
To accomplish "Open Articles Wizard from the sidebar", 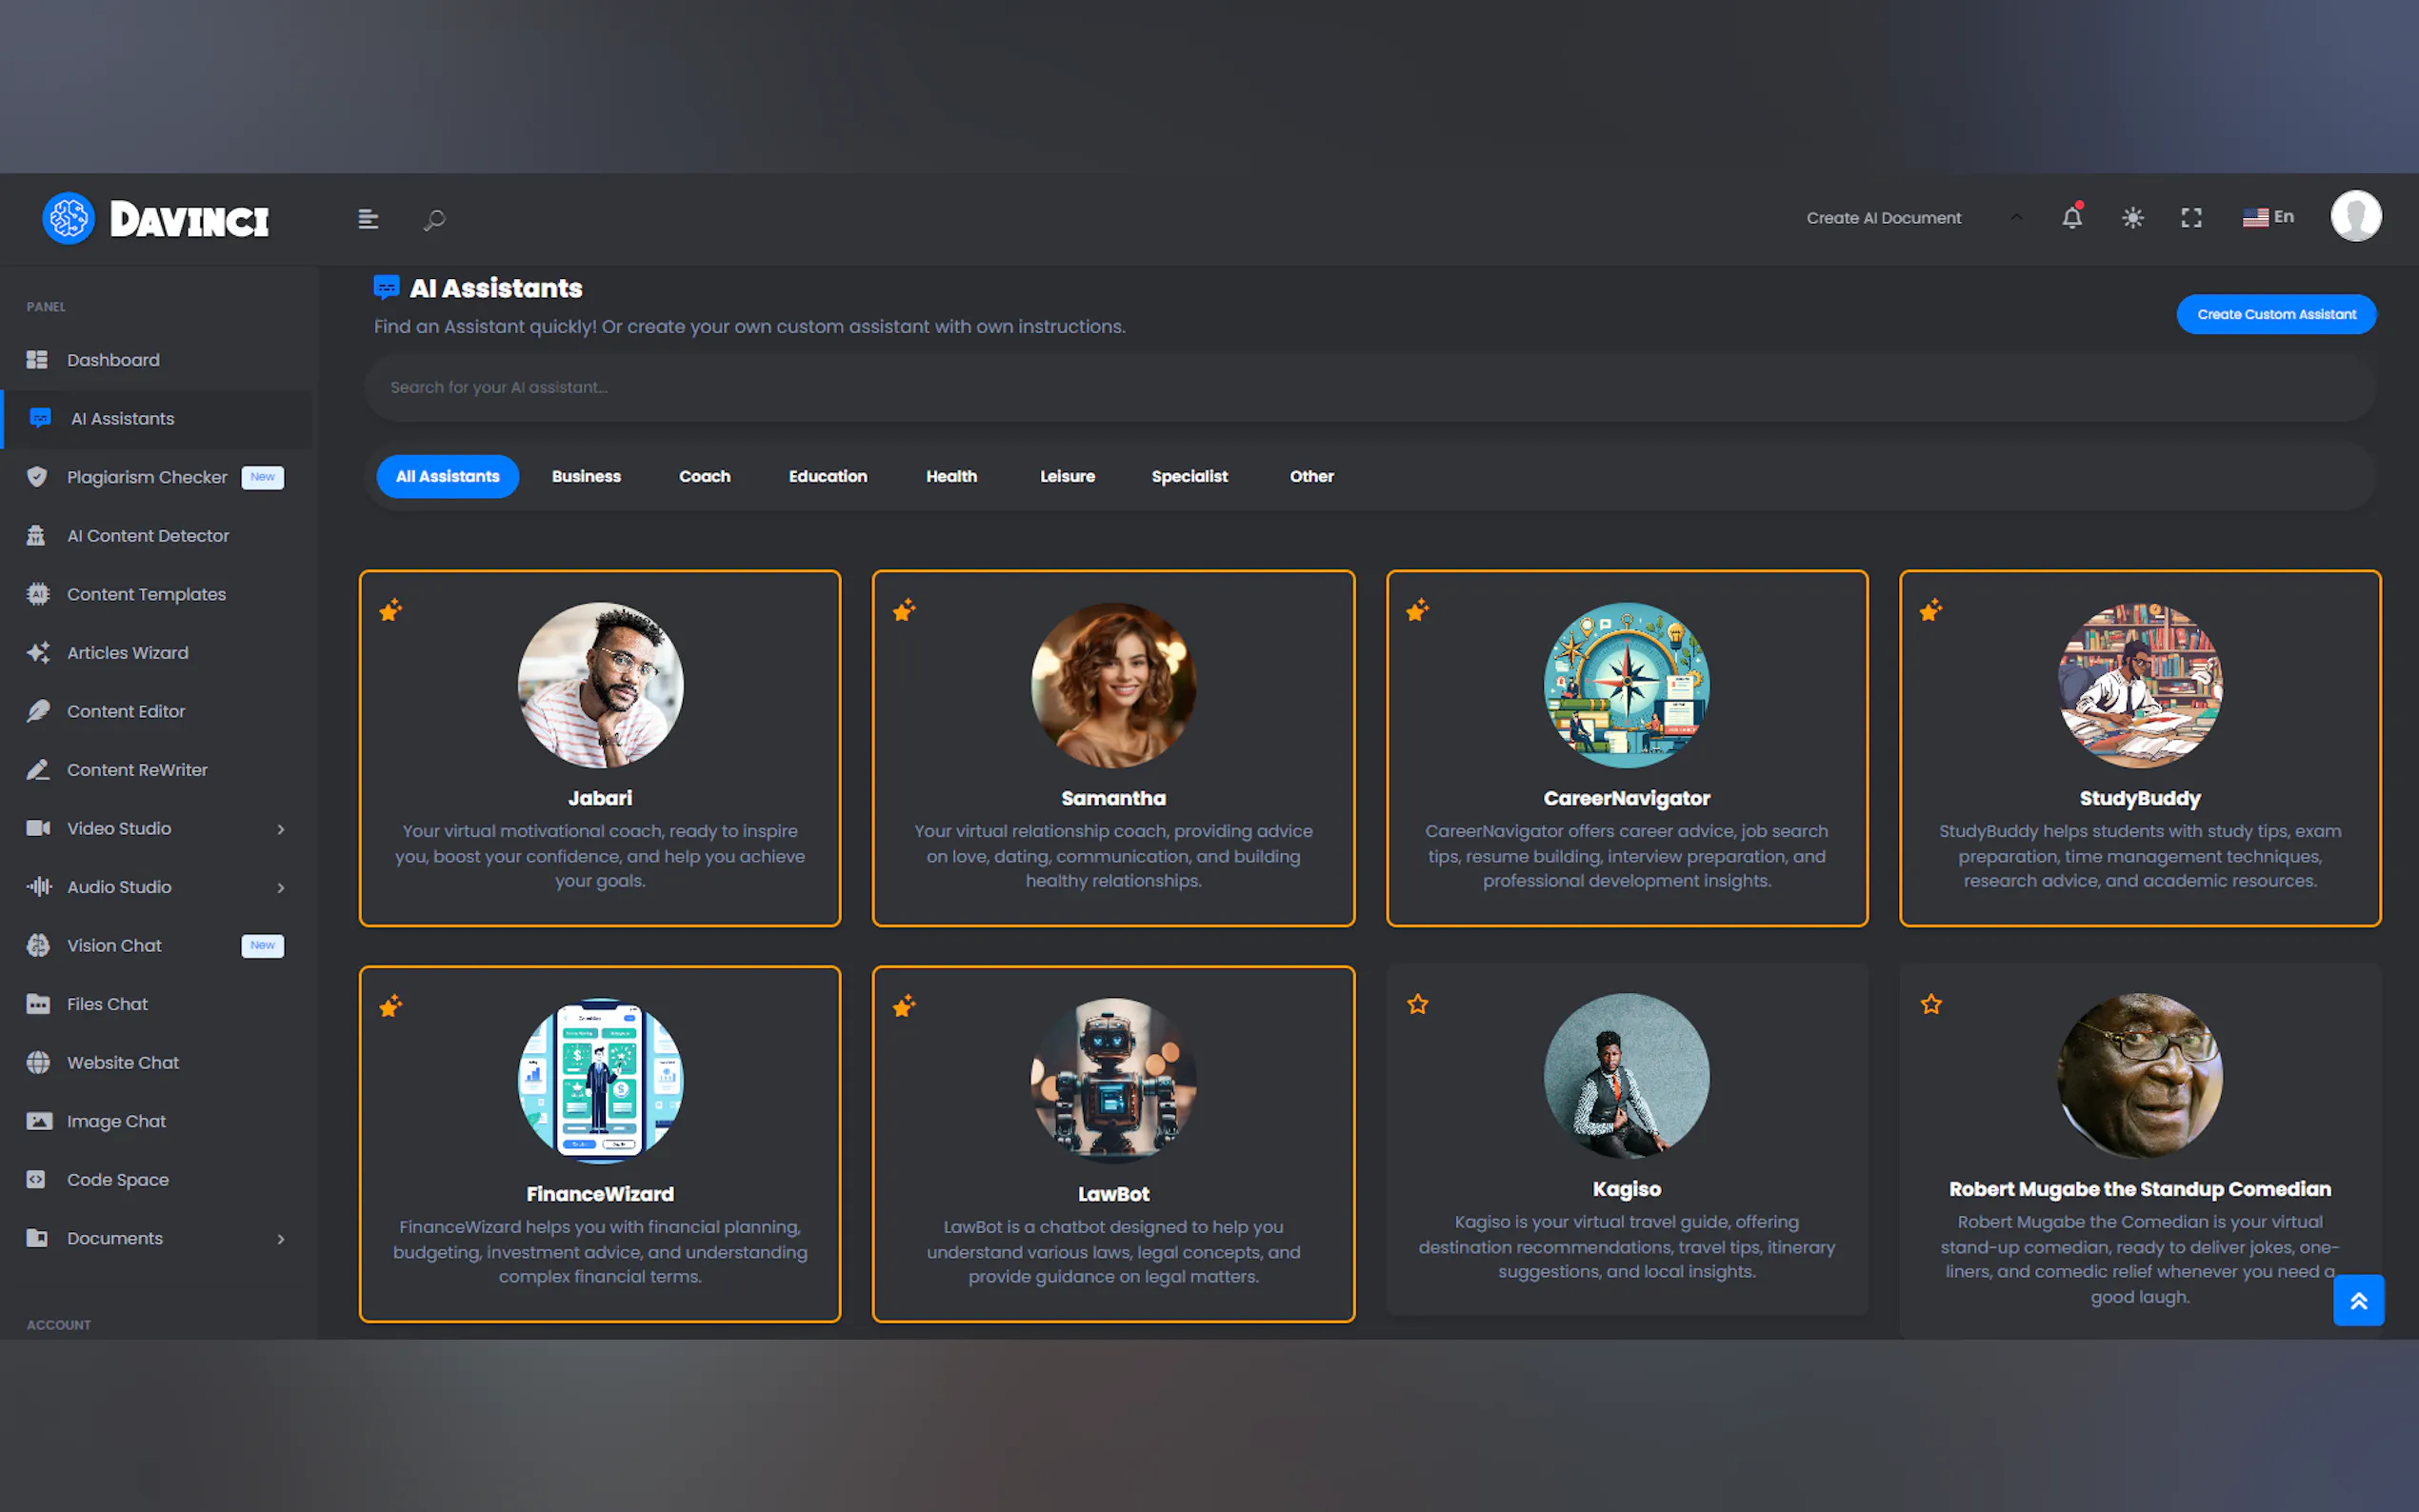I will pyautogui.click(x=127, y=652).
